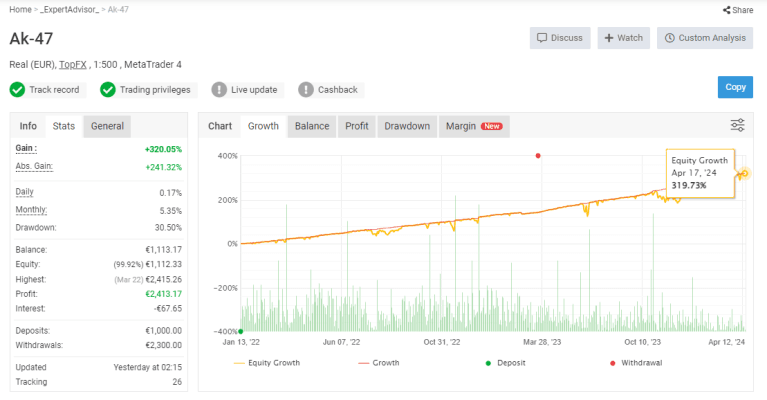The height and width of the screenshot is (400, 767).
Task: Open the TopFX broker link
Action: 72,64
